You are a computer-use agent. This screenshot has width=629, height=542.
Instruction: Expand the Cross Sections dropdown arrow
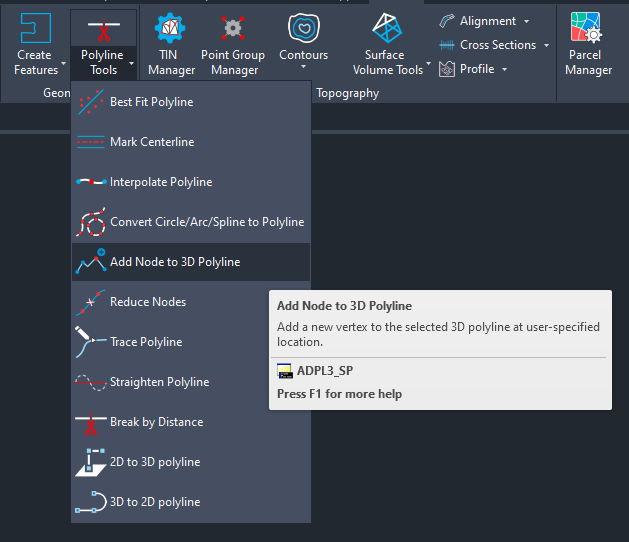(x=546, y=45)
